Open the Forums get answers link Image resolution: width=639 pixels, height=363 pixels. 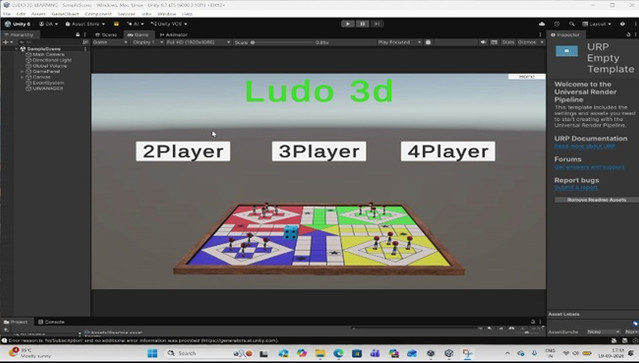pos(589,167)
